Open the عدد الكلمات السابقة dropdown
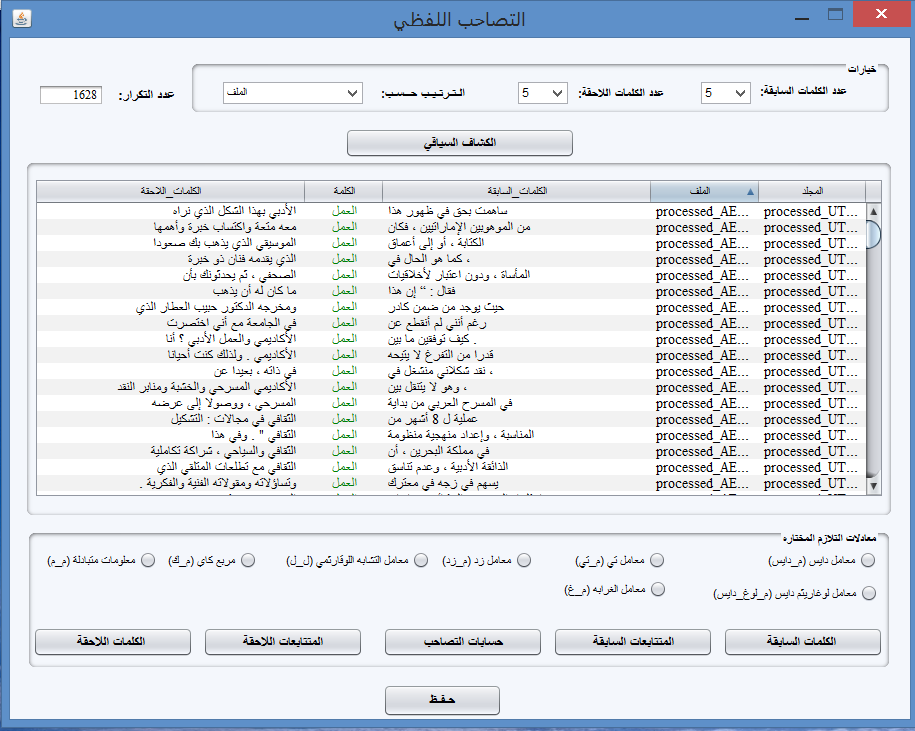 tap(725, 93)
